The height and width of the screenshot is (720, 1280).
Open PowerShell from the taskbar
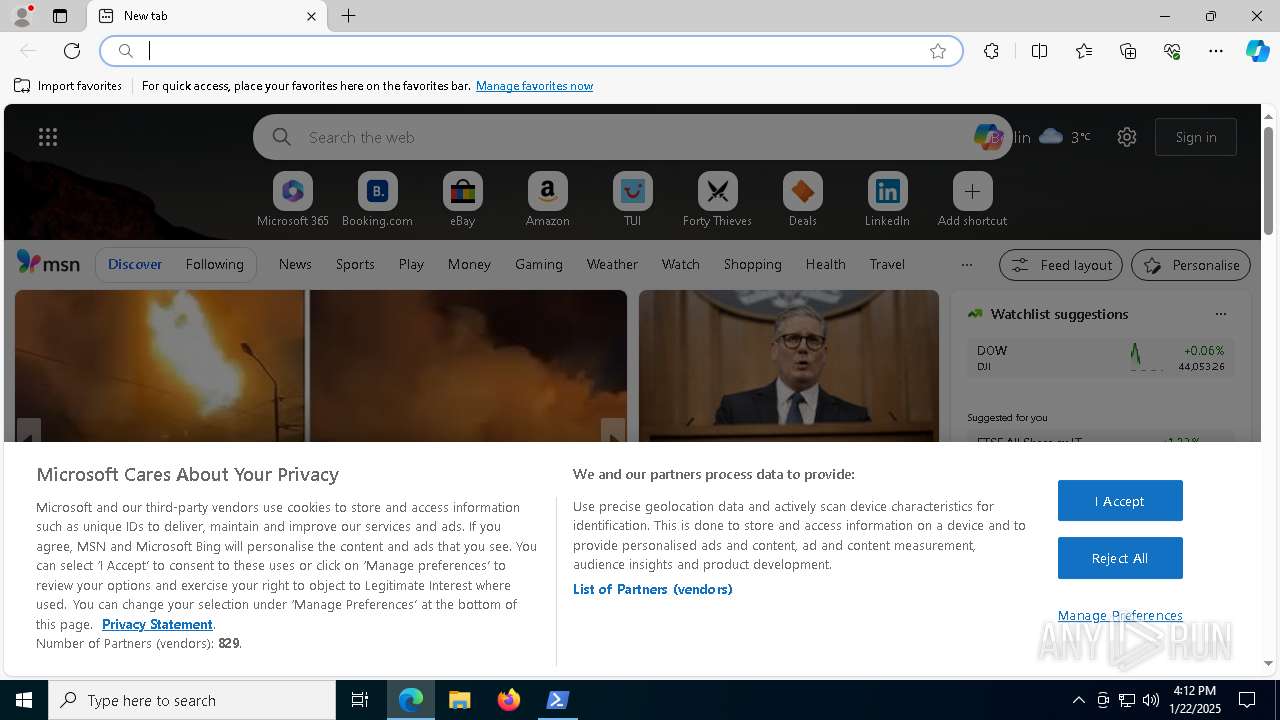tap(558, 700)
